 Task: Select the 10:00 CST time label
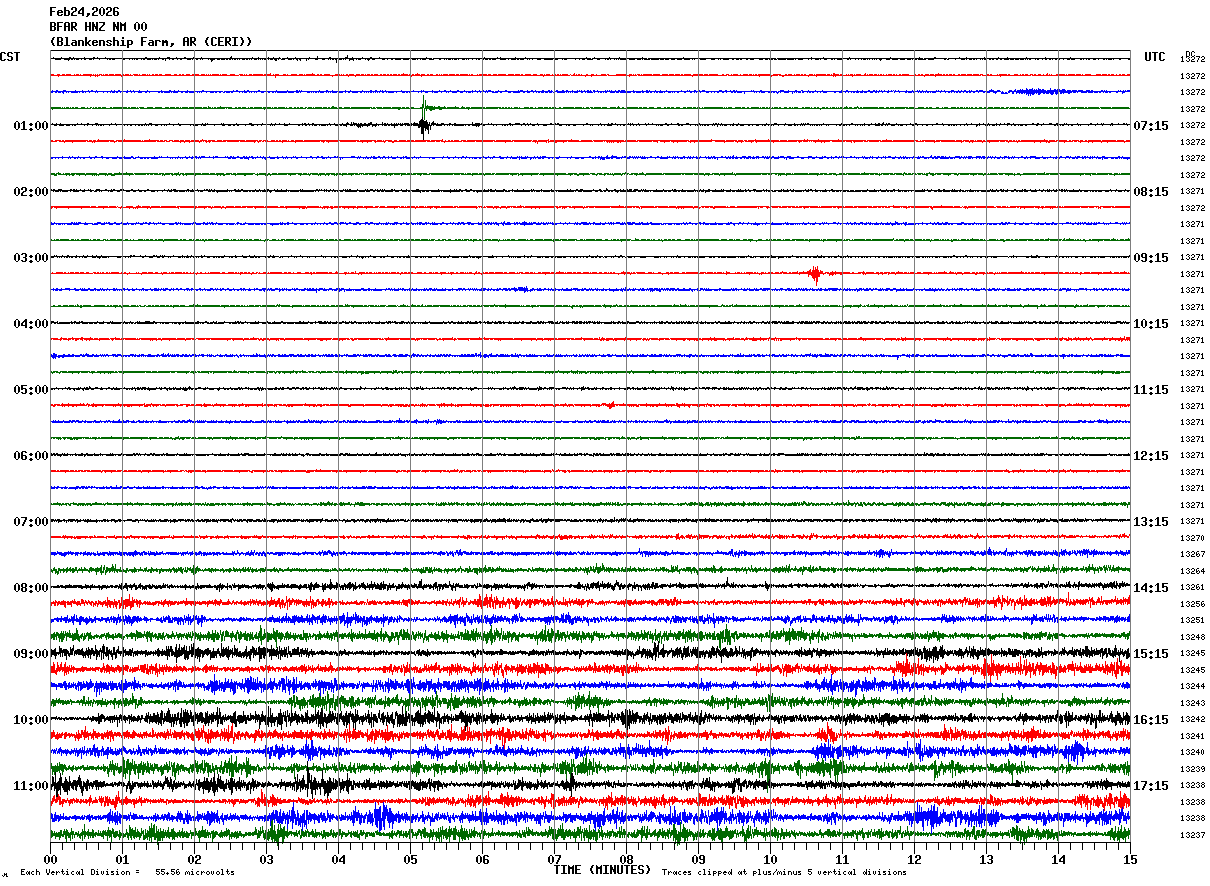pos(31,720)
